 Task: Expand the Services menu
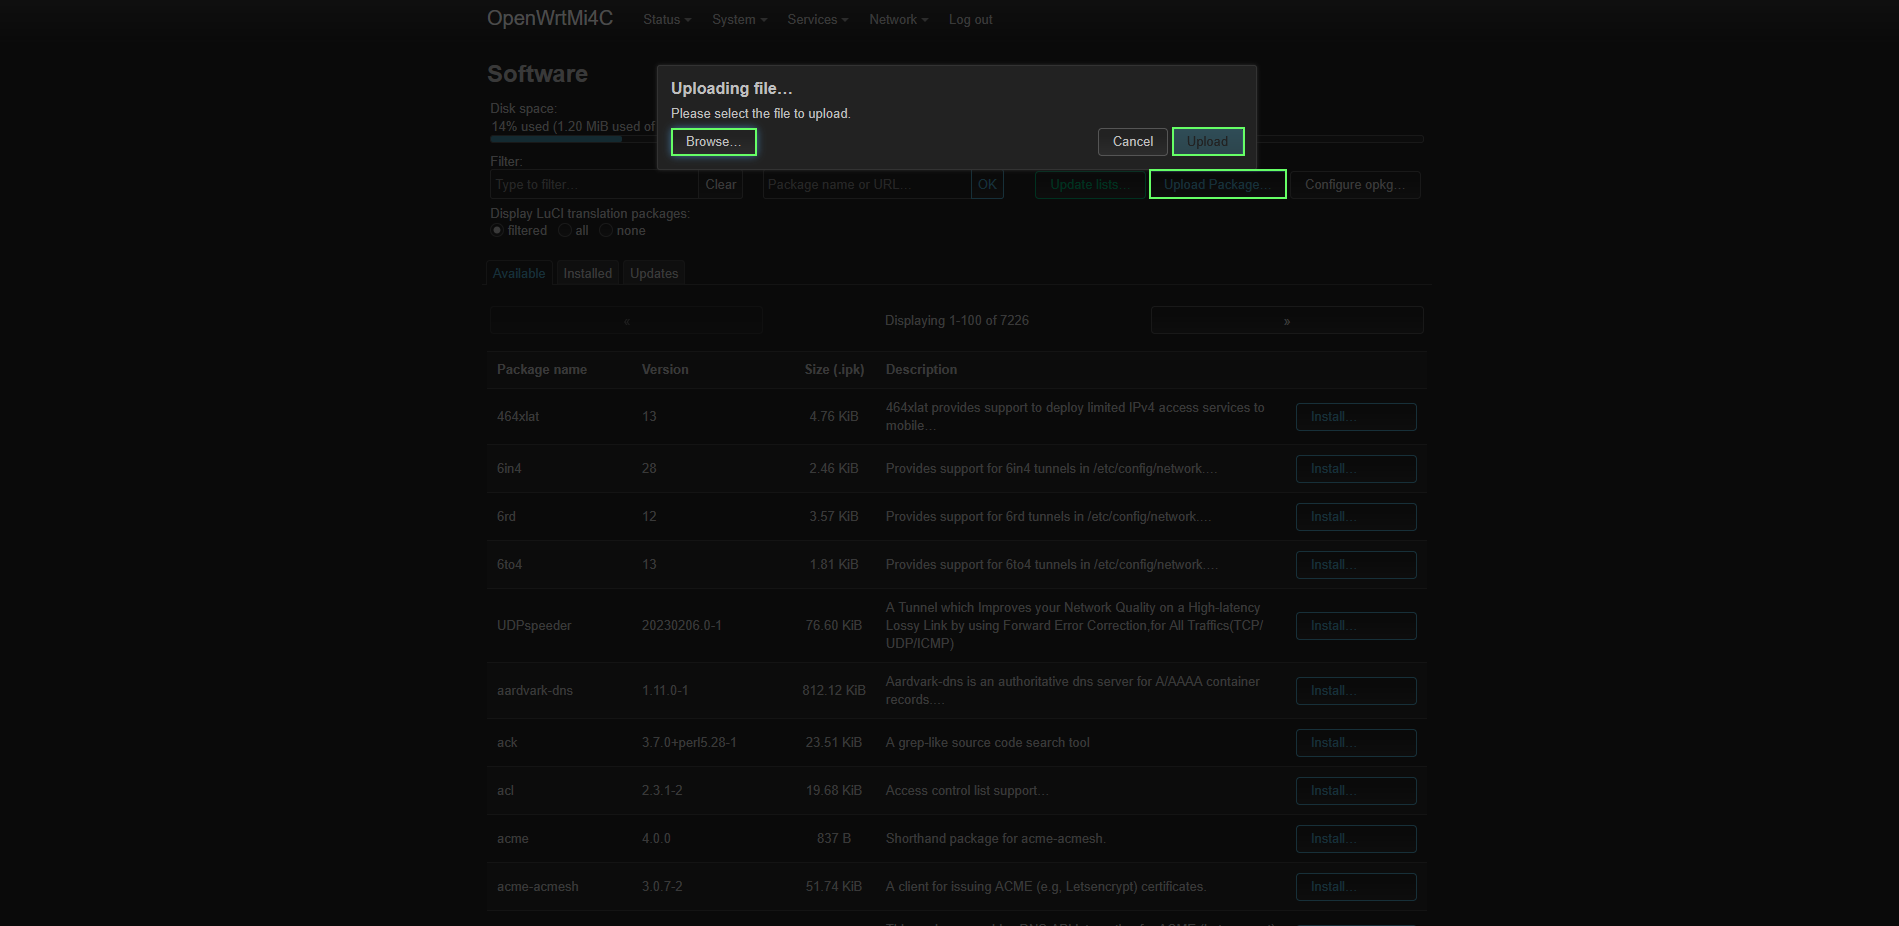click(x=817, y=19)
